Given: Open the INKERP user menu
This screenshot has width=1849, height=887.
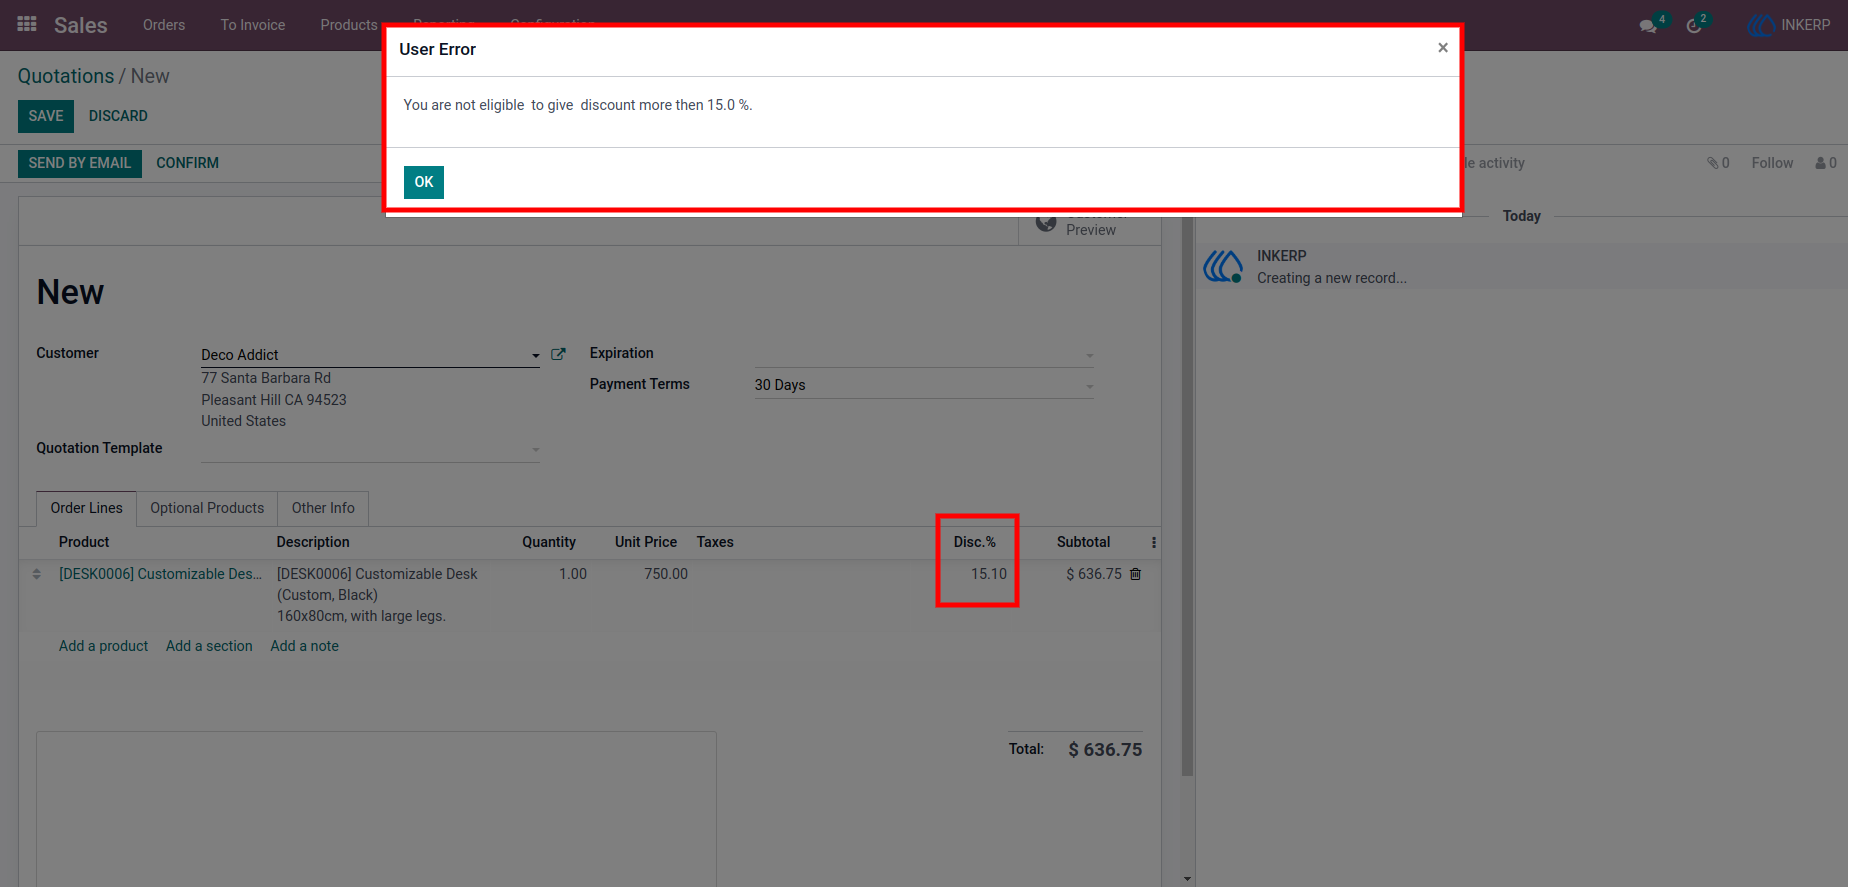Looking at the screenshot, I should point(1790,25).
